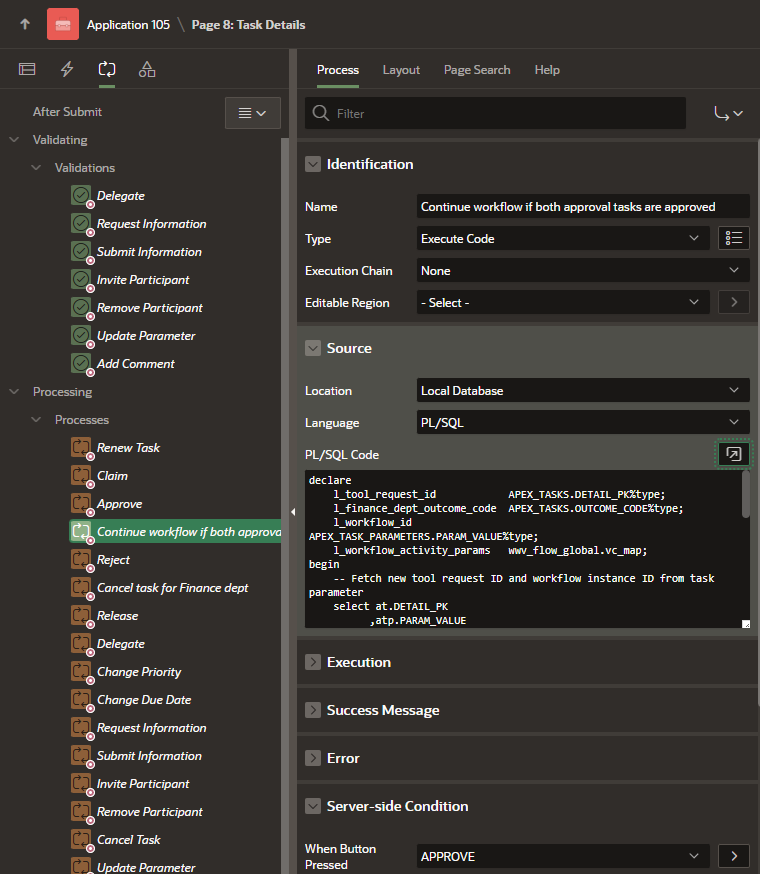Select the Reject process in the tree
The image size is (760, 874).
[113, 560]
